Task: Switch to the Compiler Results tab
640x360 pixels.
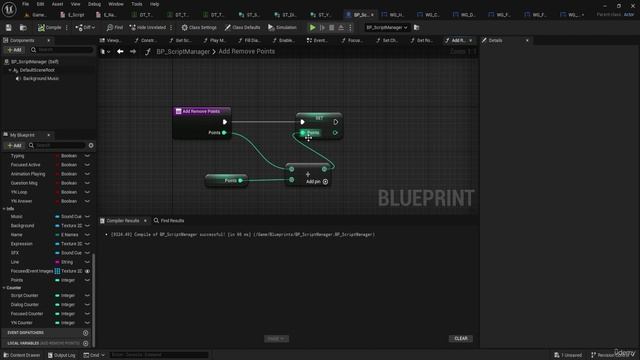Action: click(123, 221)
